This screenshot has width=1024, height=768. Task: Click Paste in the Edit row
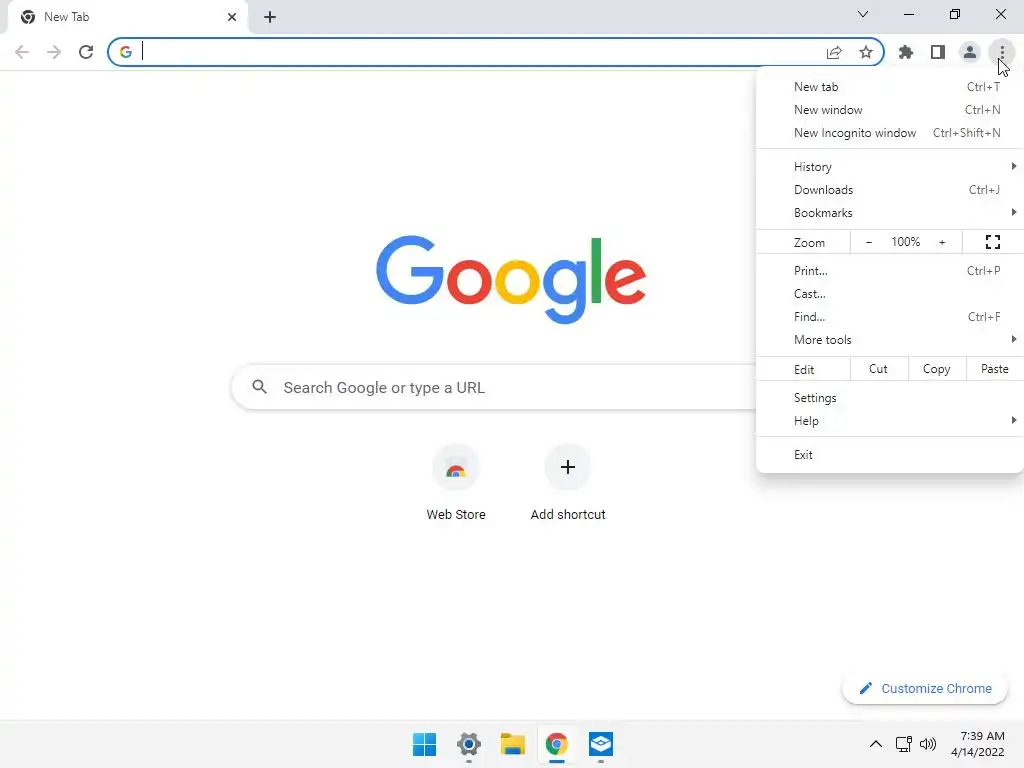994,369
